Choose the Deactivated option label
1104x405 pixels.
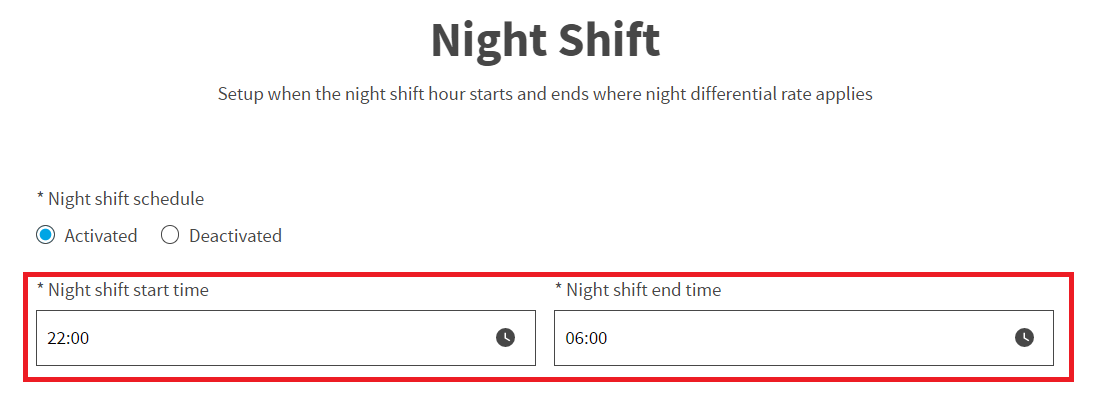point(235,235)
